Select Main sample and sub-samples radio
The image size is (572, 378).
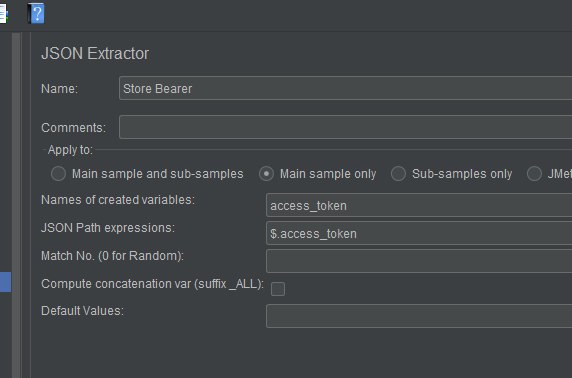coord(58,174)
